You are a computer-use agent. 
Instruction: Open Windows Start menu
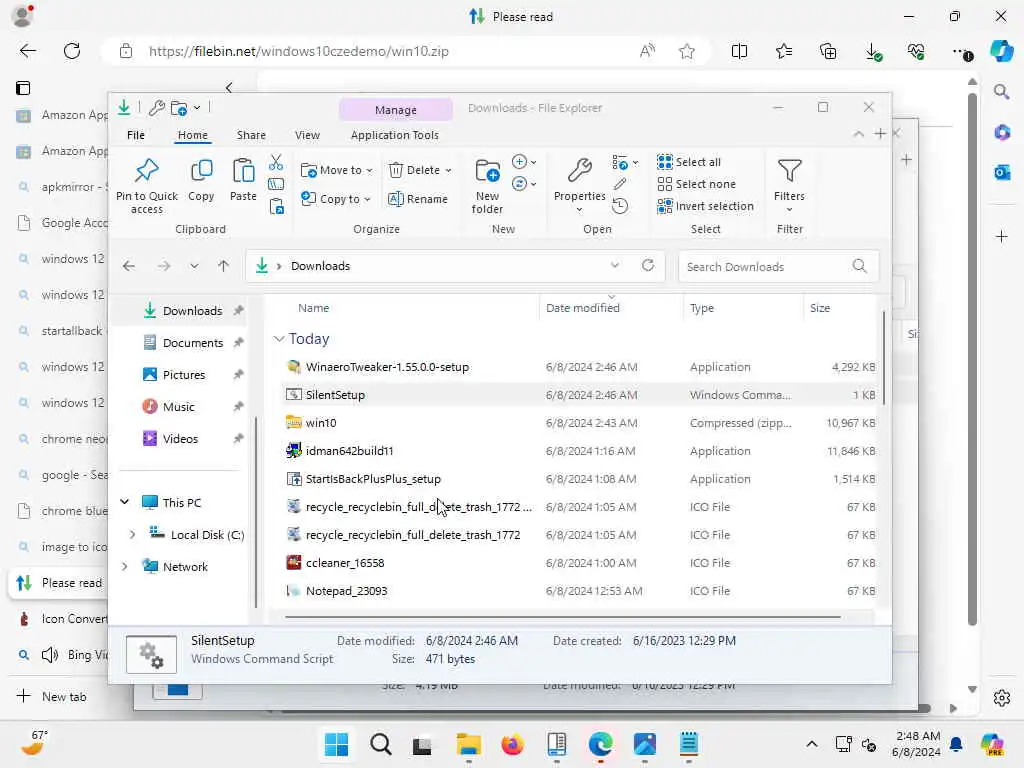(336, 744)
